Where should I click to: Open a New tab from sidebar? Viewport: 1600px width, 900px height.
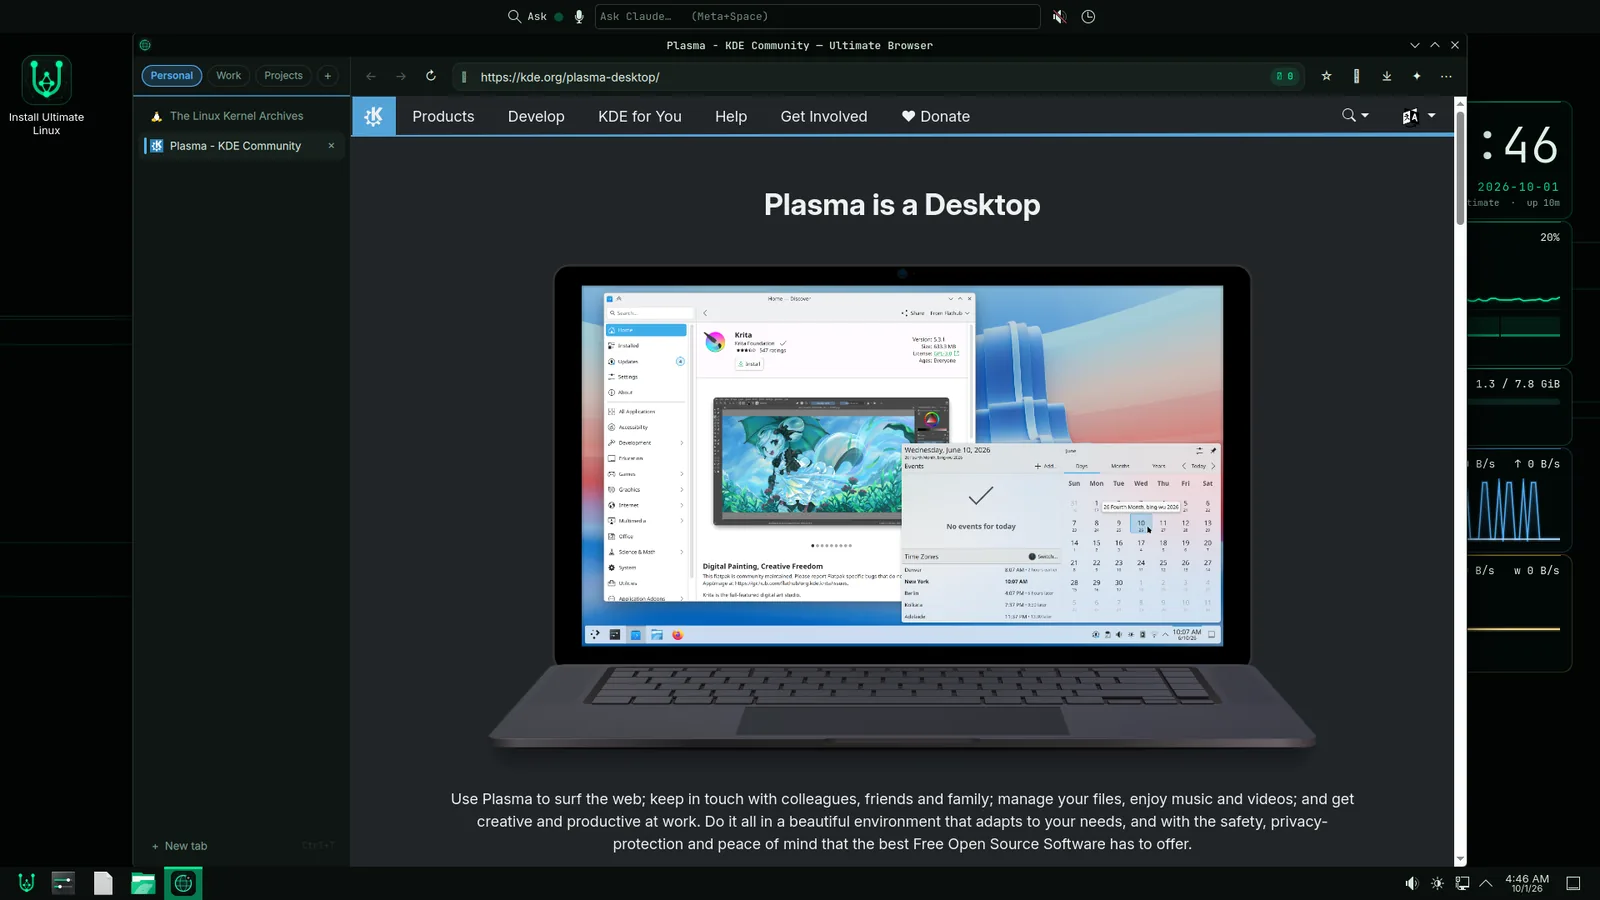180,846
